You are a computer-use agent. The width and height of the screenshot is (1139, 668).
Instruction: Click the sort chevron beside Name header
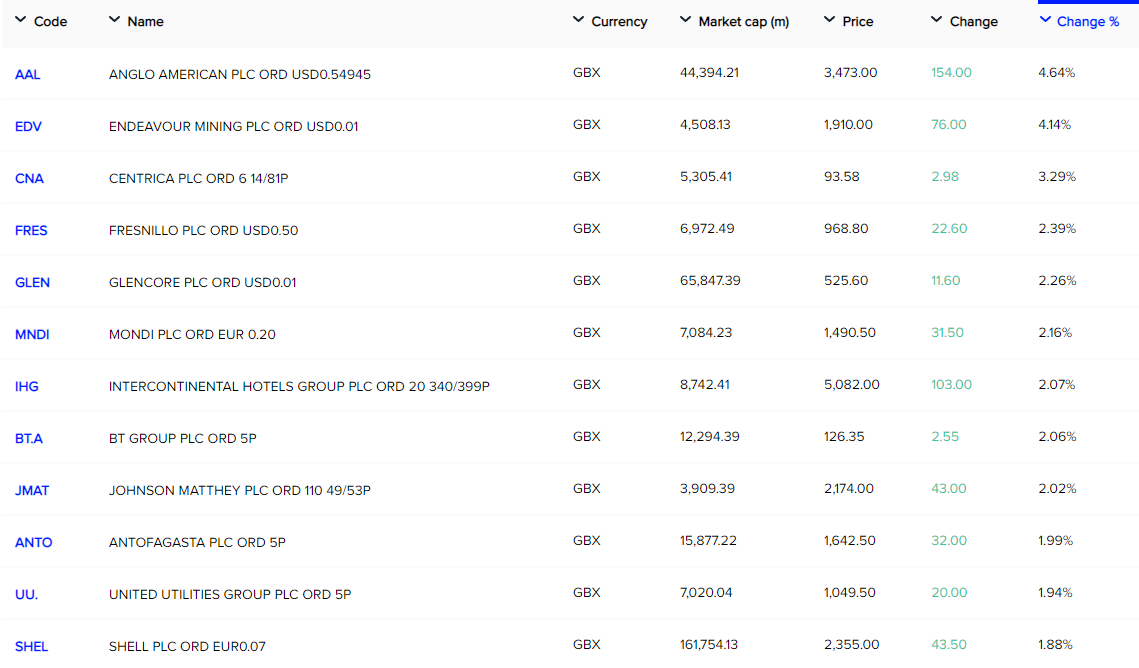coord(114,20)
